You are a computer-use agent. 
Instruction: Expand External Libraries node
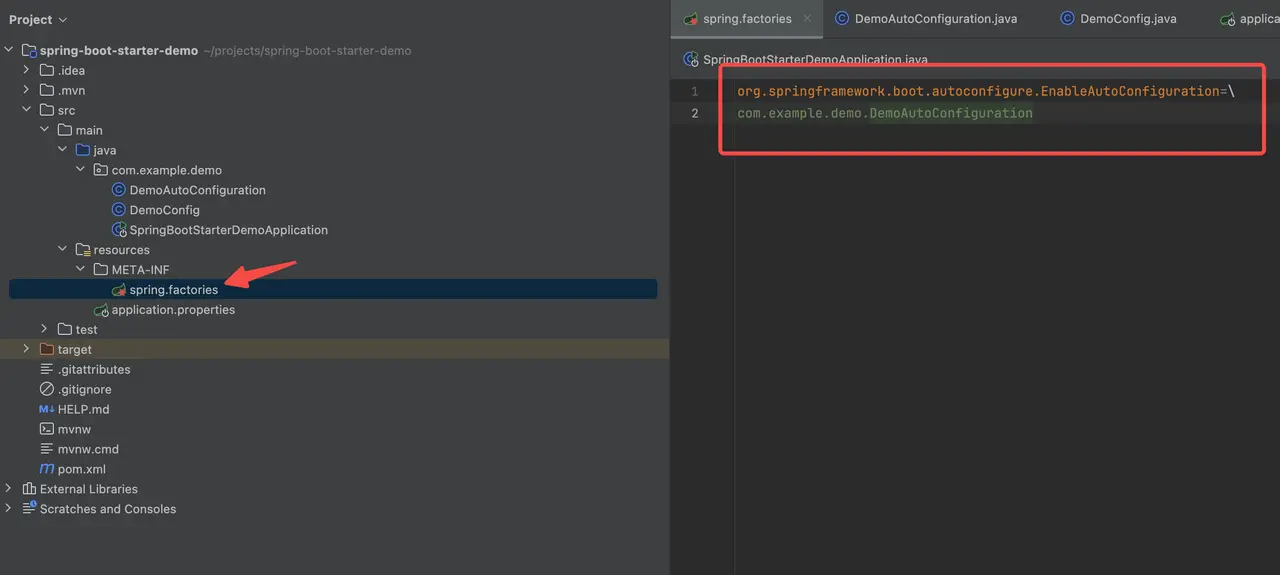click(x=9, y=489)
